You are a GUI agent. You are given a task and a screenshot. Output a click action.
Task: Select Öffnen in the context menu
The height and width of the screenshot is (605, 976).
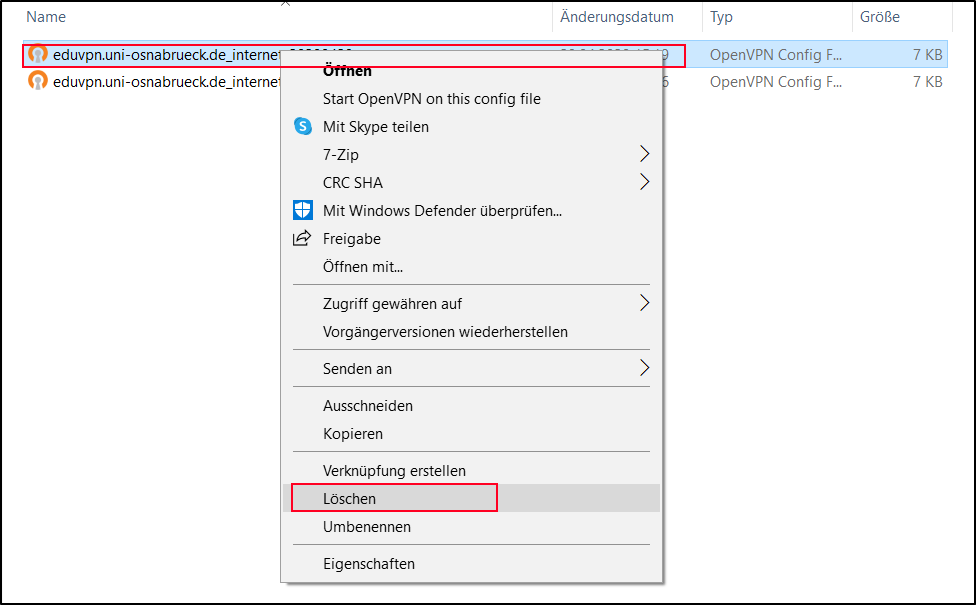347,71
